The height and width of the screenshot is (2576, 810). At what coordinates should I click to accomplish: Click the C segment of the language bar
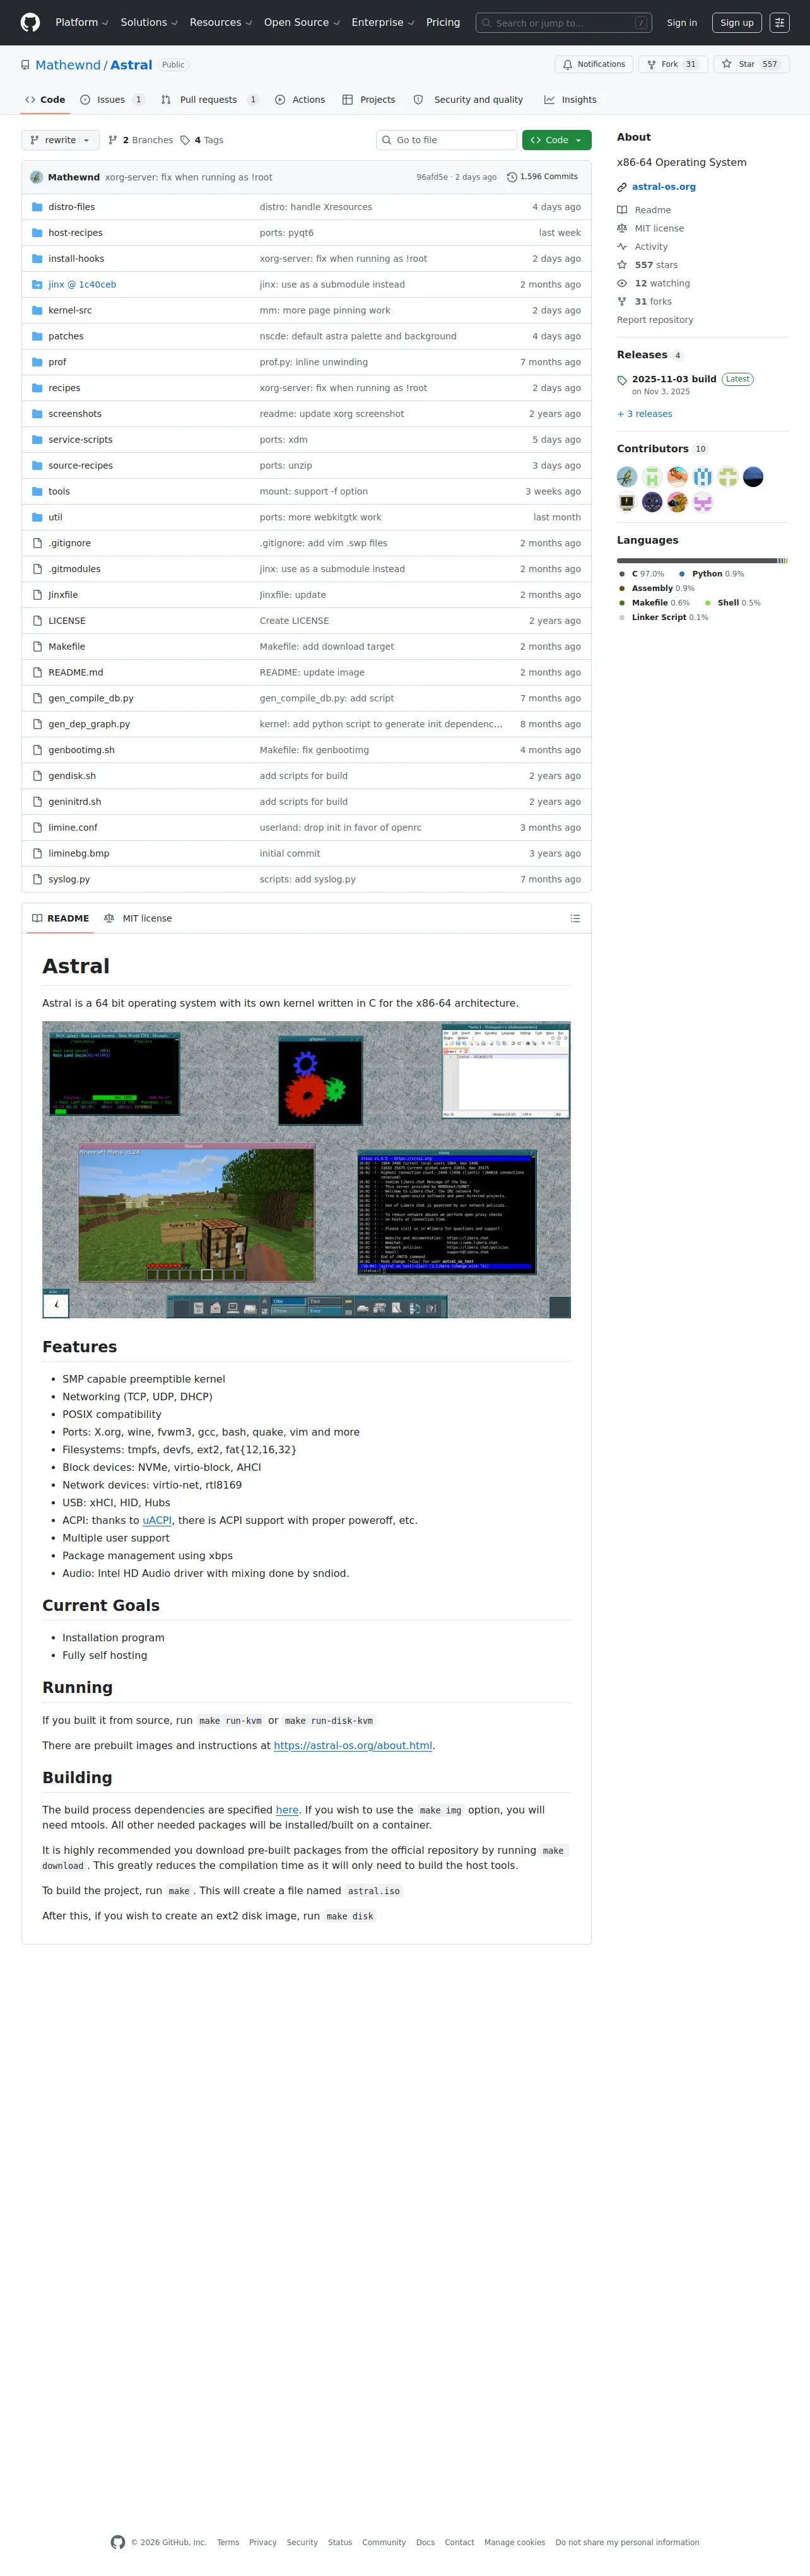pyautogui.click(x=697, y=561)
